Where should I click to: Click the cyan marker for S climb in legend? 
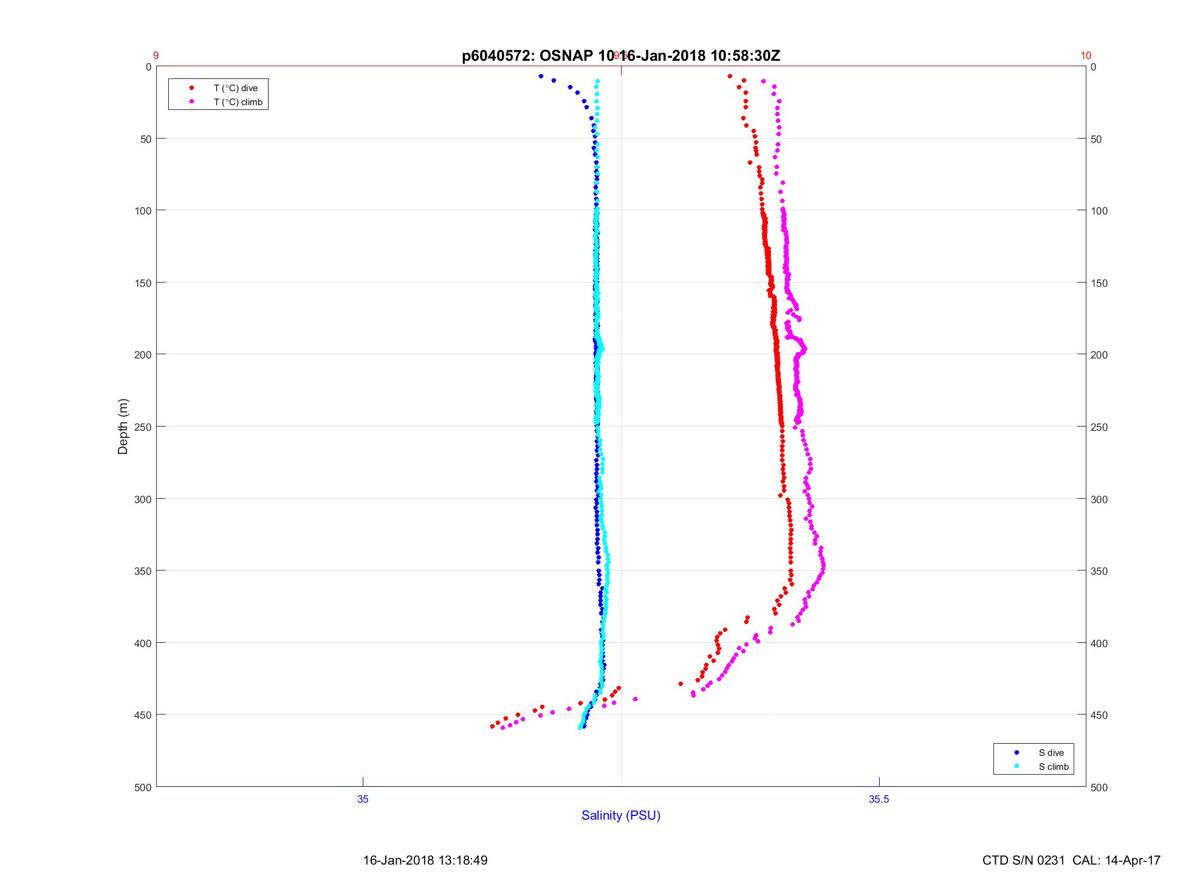[1017, 767]
